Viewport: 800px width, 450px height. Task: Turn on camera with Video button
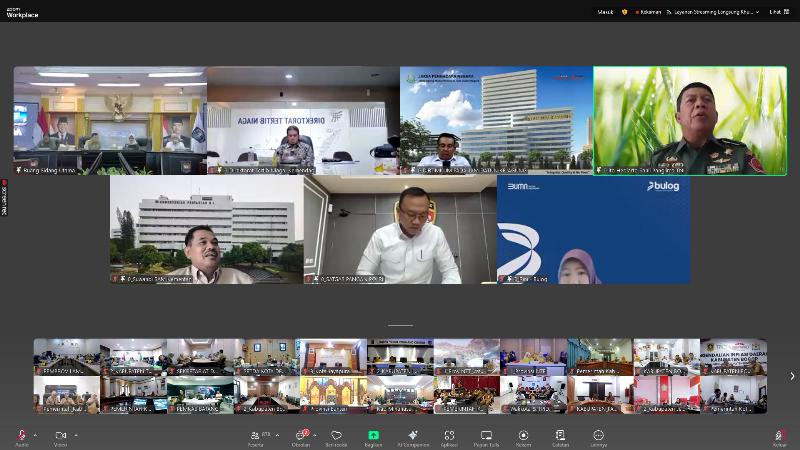coord(60,436)
